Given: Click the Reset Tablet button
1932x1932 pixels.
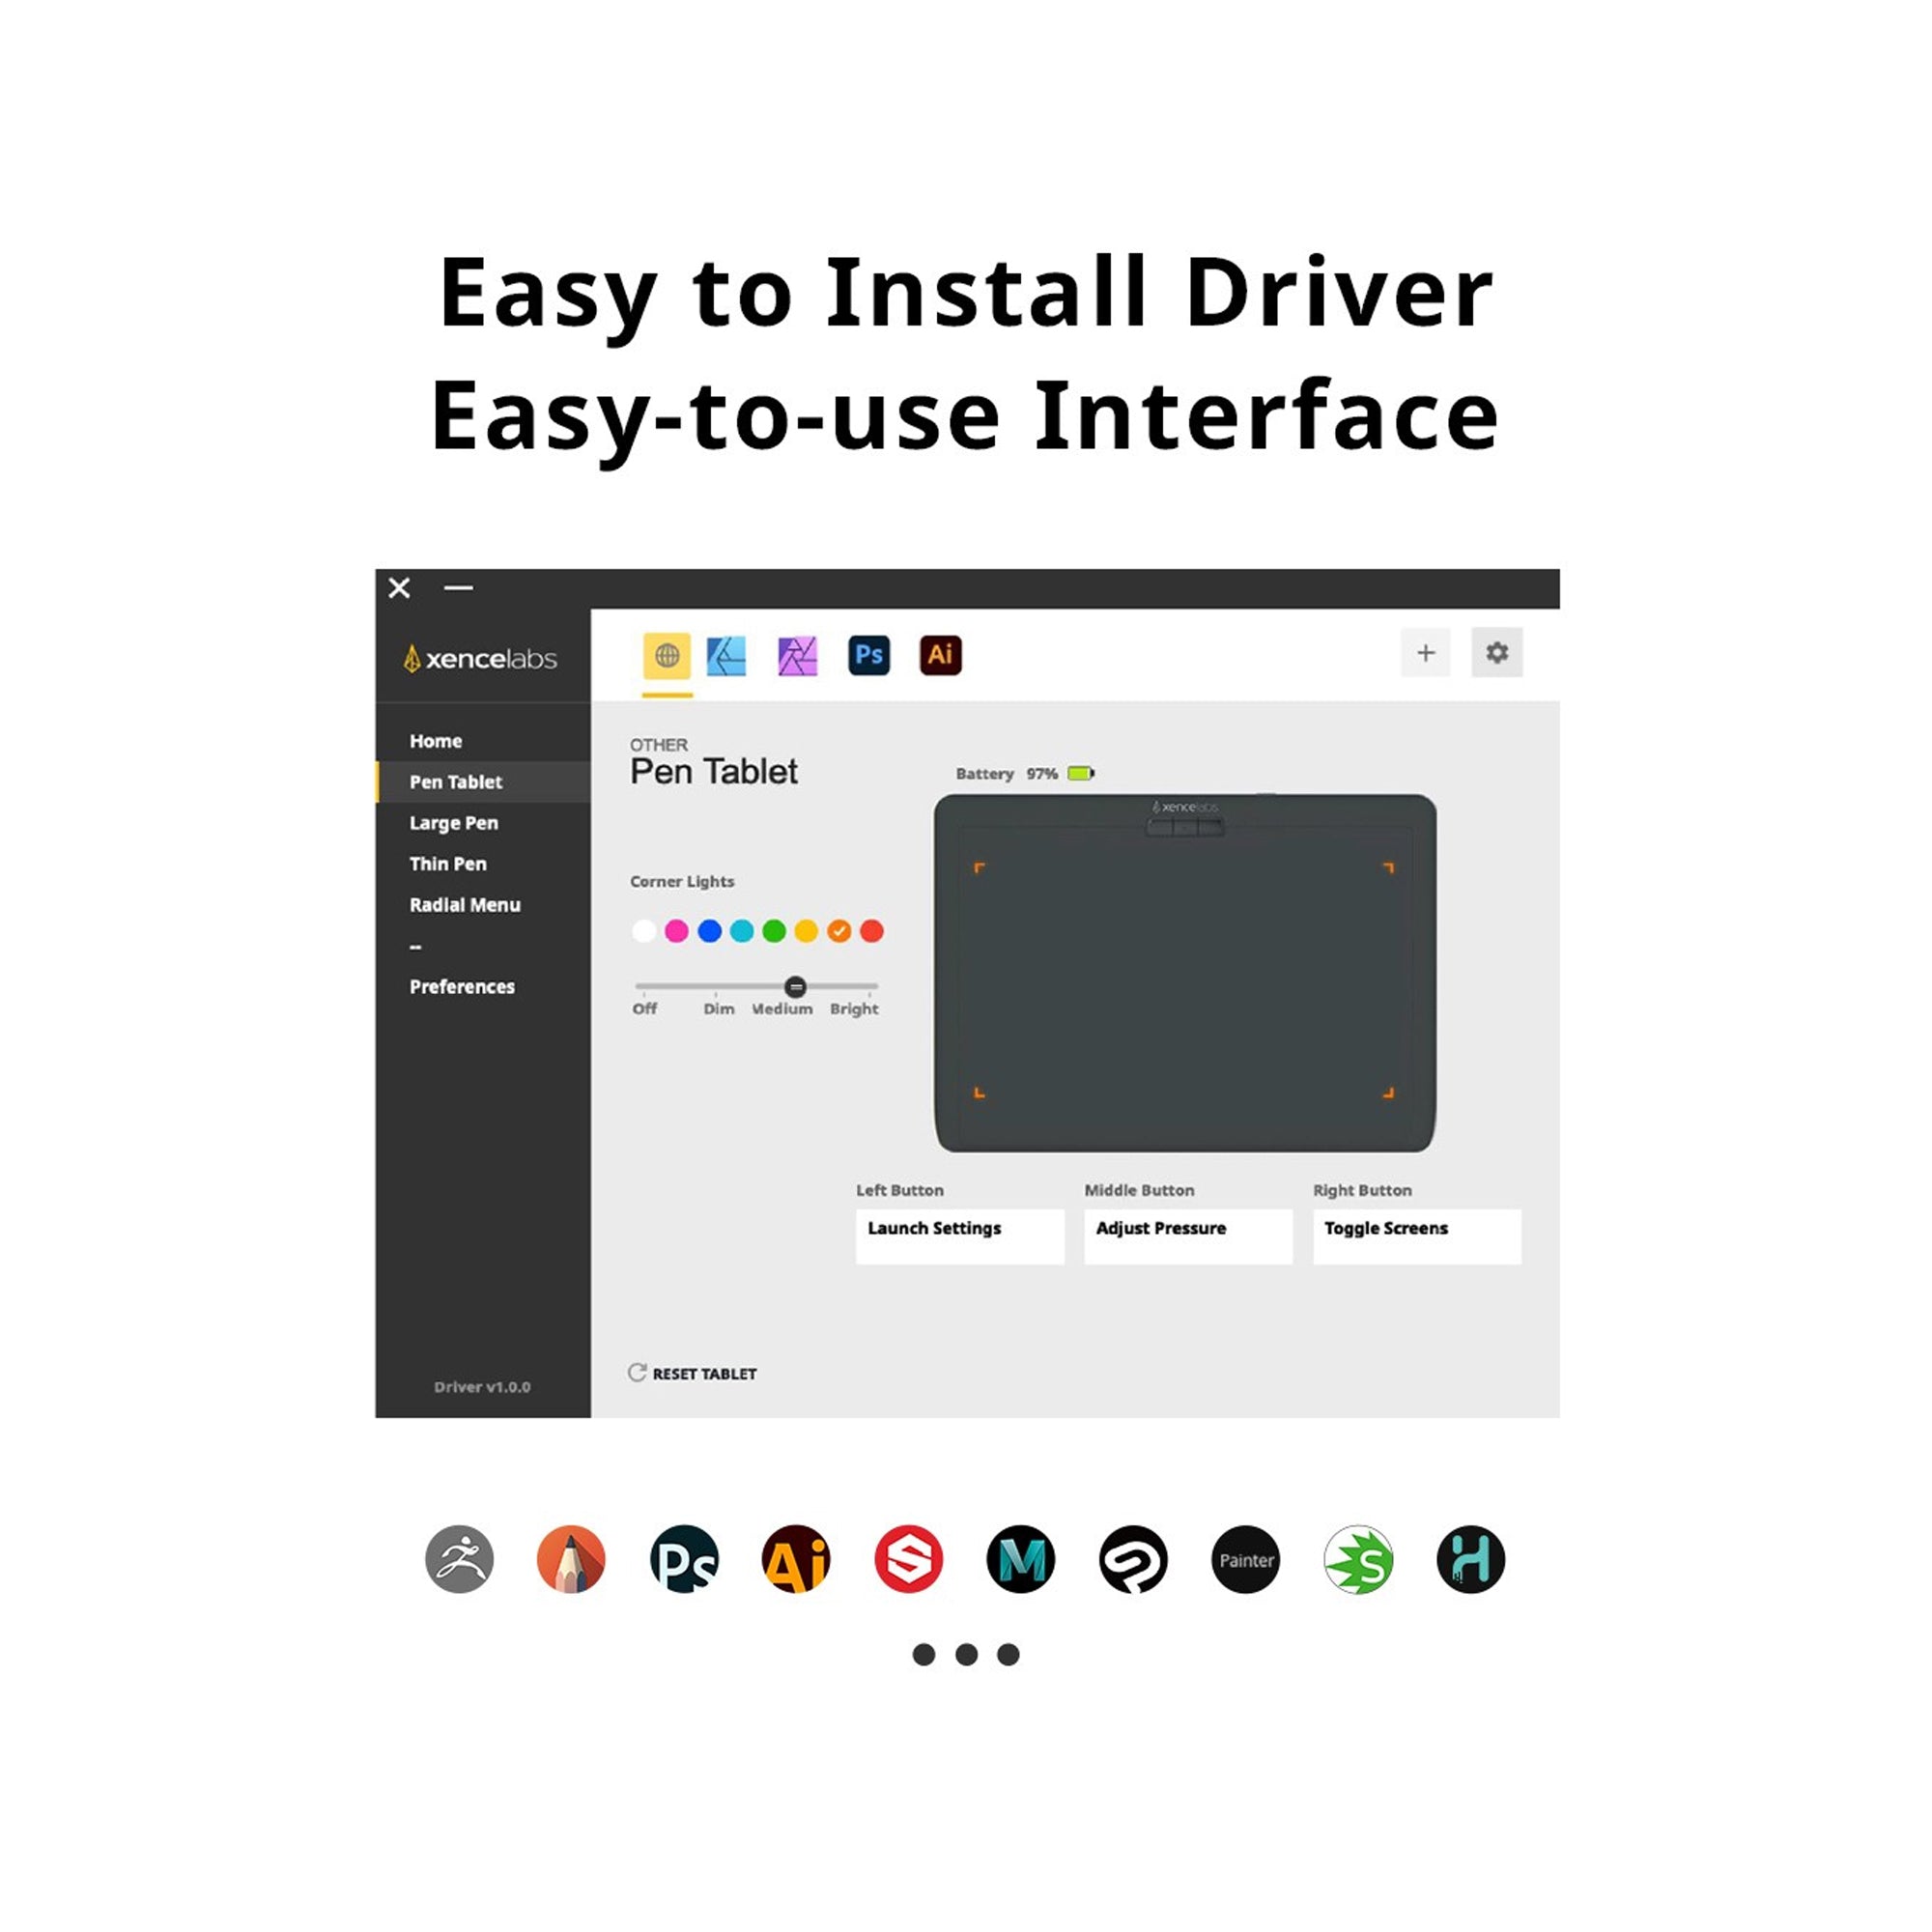Looking at the screenshot, I should coord(692,1373).
